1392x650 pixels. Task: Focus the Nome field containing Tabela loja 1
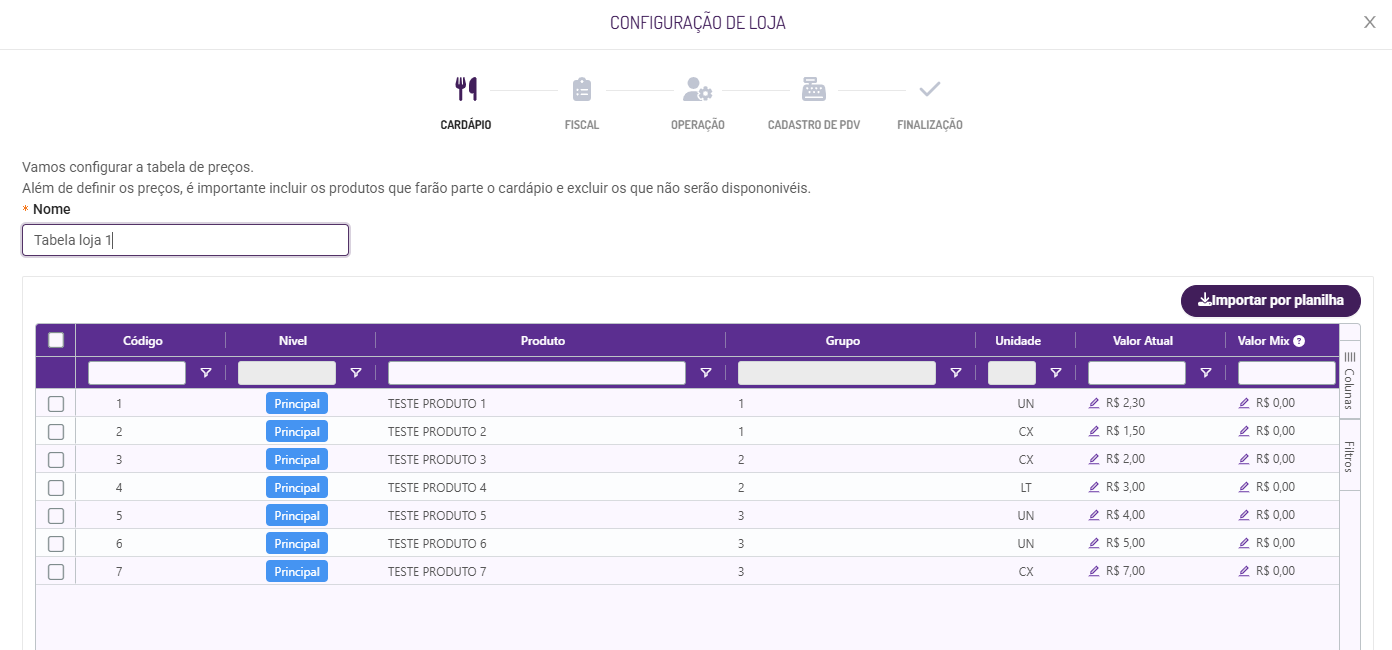point(185,240)
